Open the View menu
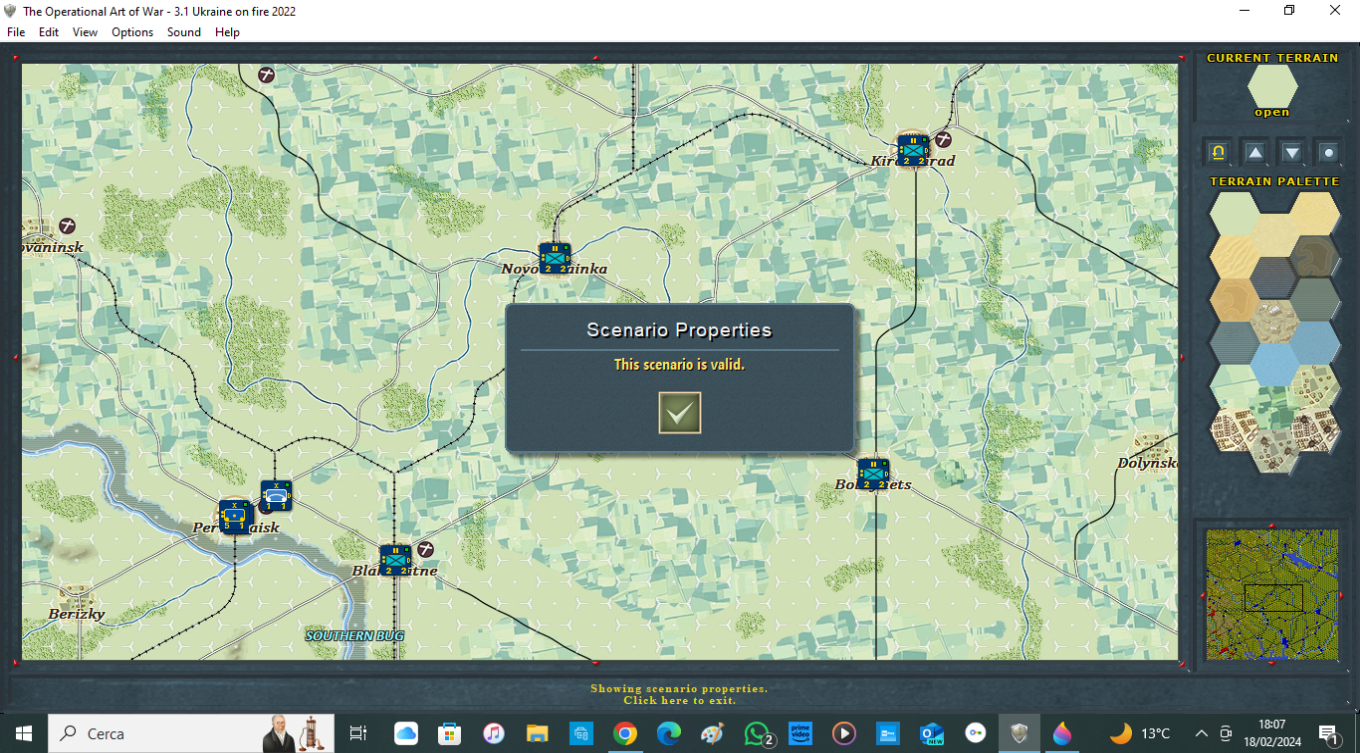 85,32
